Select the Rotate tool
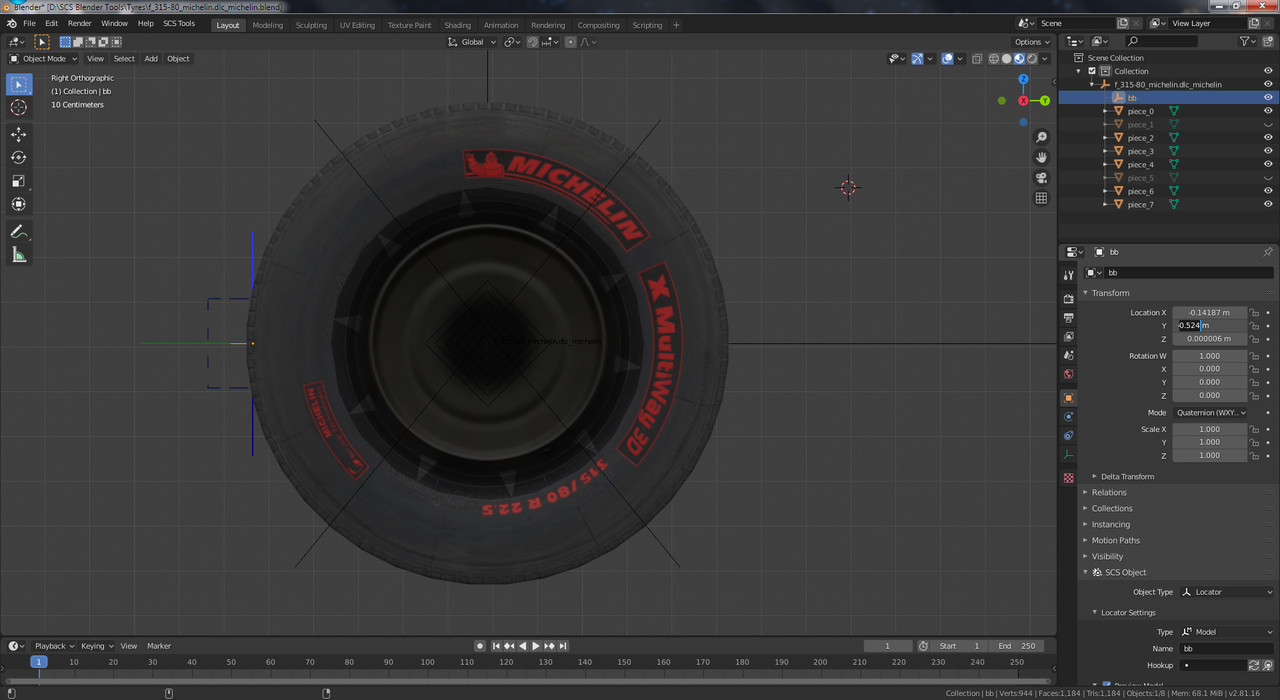The image size is (1280, 700). (19, 157)
